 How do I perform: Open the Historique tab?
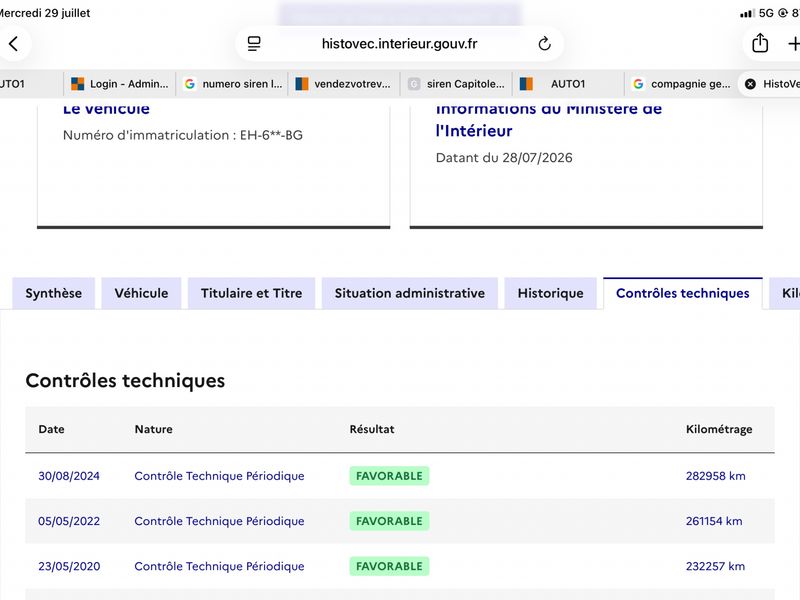pyautogui.click(x=551, y=293)
